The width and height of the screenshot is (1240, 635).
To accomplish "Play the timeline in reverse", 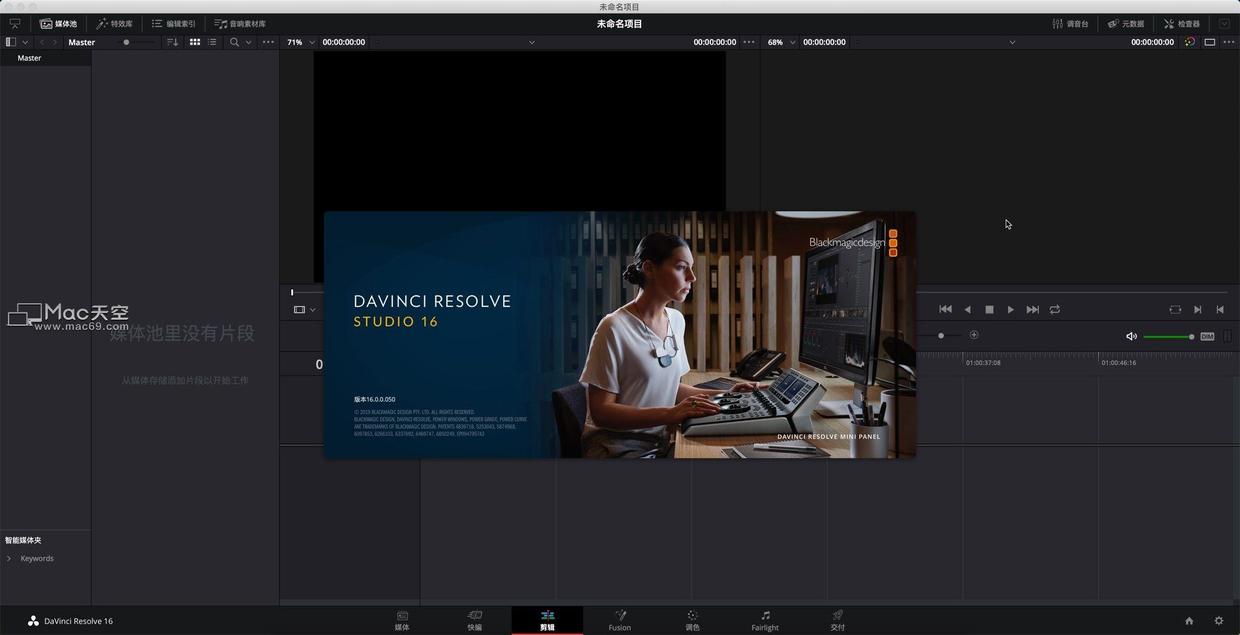I will click(967, 309).
